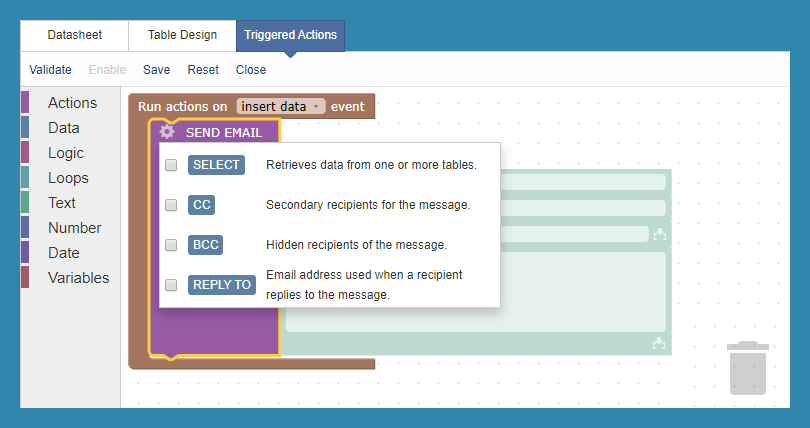The height and width of the screenshot is (428, 810).
Task: Click Save in the toolbar
Action: [x=156, y=70]
